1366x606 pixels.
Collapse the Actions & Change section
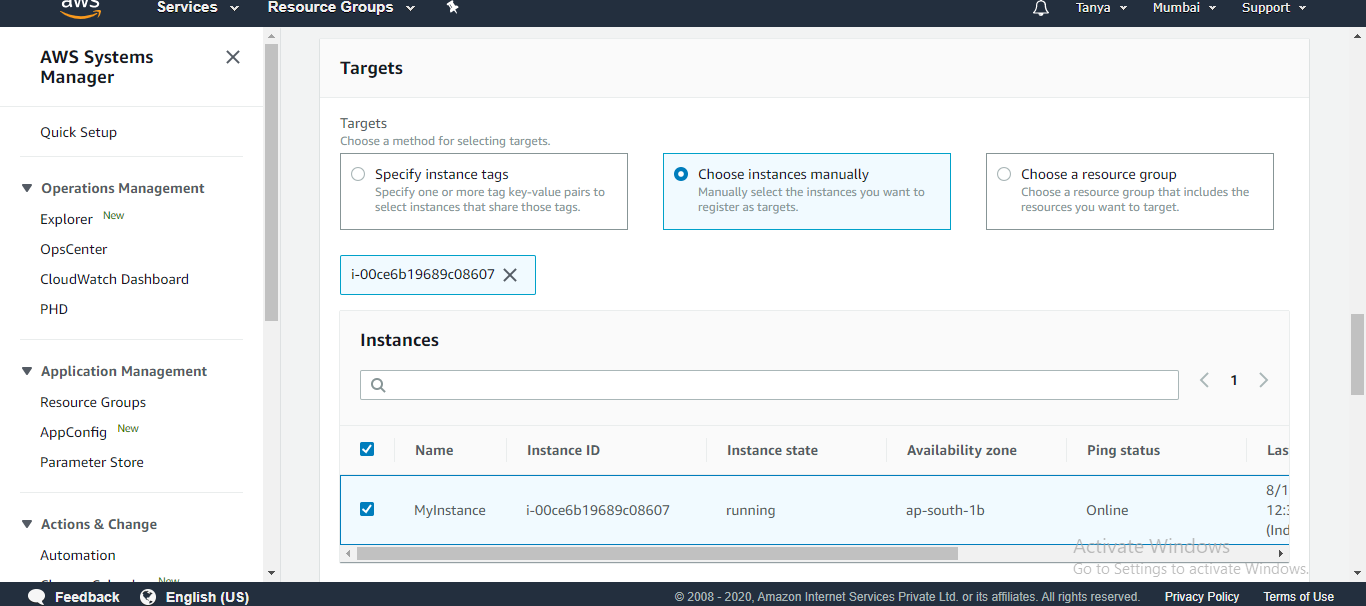27,524
